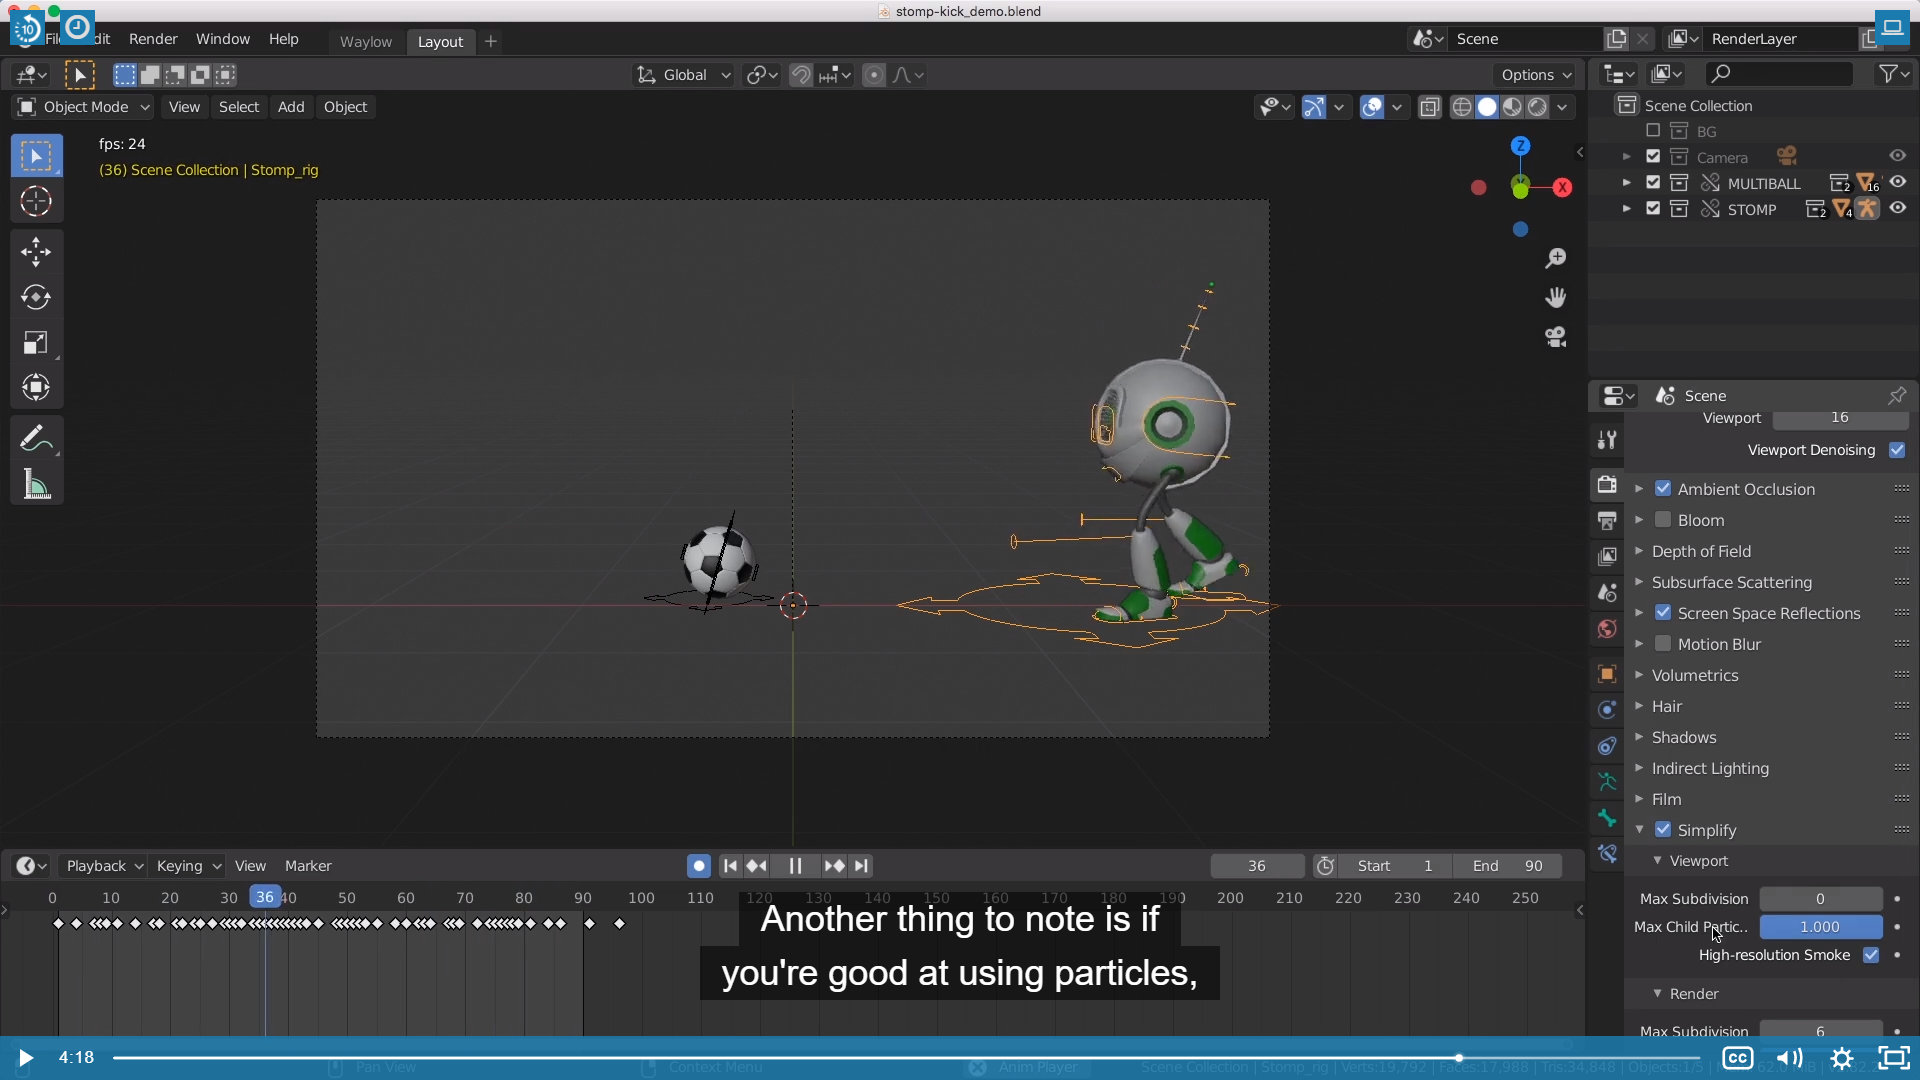Click the camera view icon in viewport
This screenshot has width=1920, height=1080.
pyautogui.click(x=1555, y=337)
